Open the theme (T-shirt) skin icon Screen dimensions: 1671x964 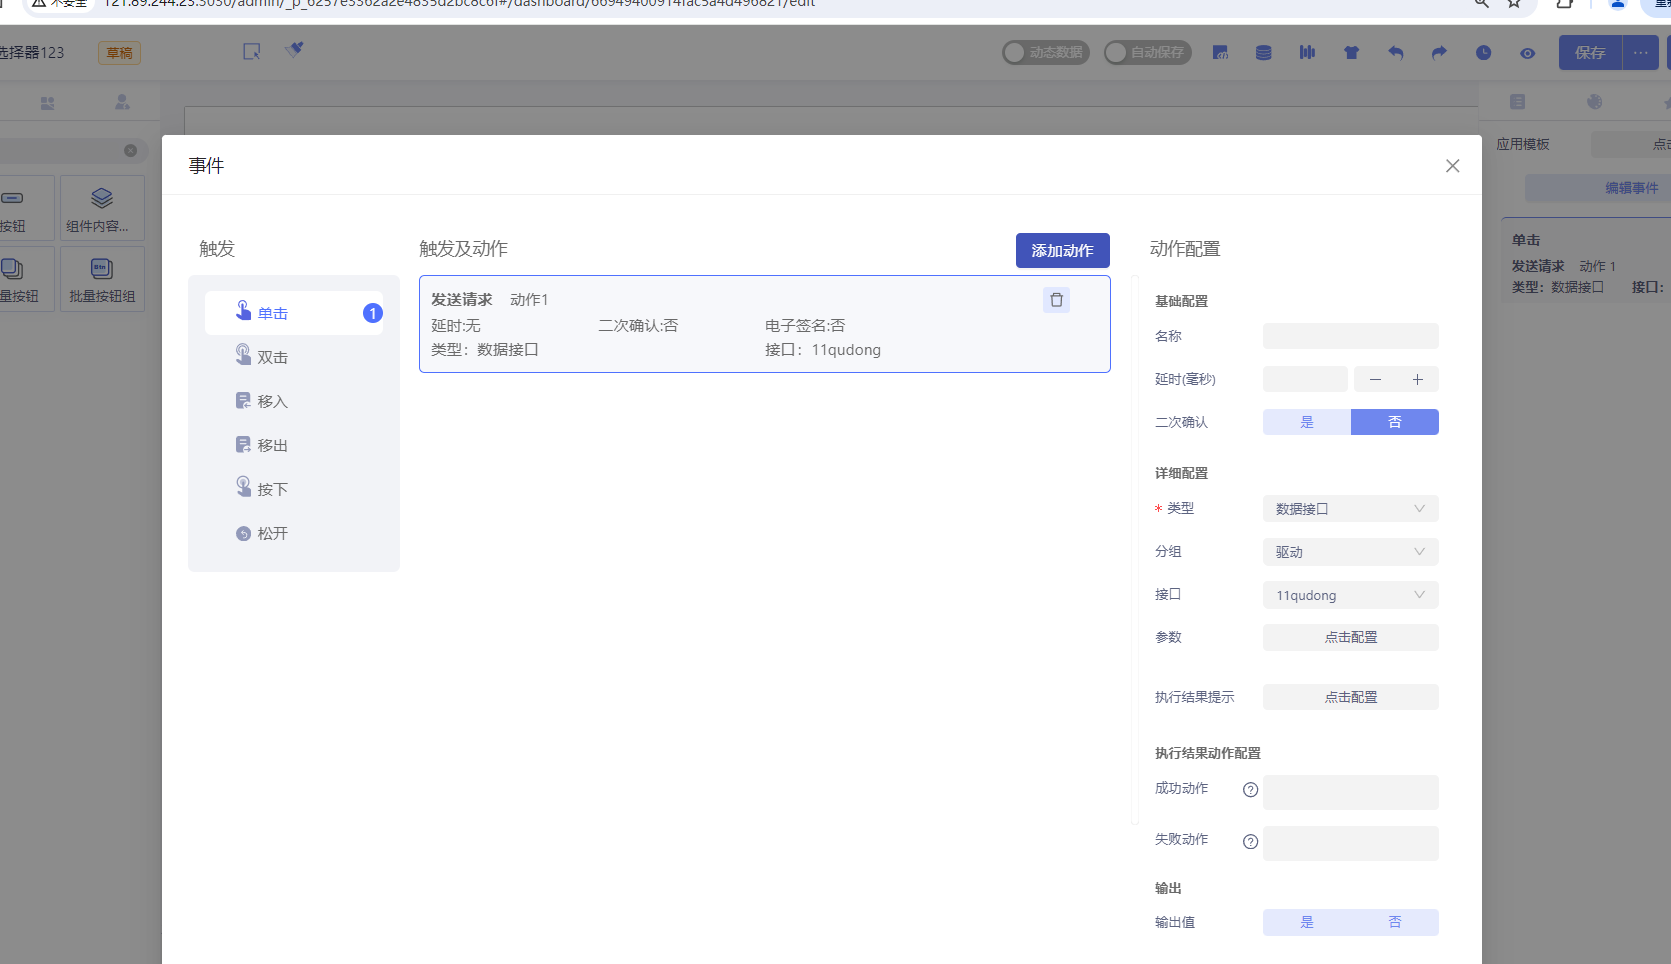pyautogui.click(x=1351, y=53)
